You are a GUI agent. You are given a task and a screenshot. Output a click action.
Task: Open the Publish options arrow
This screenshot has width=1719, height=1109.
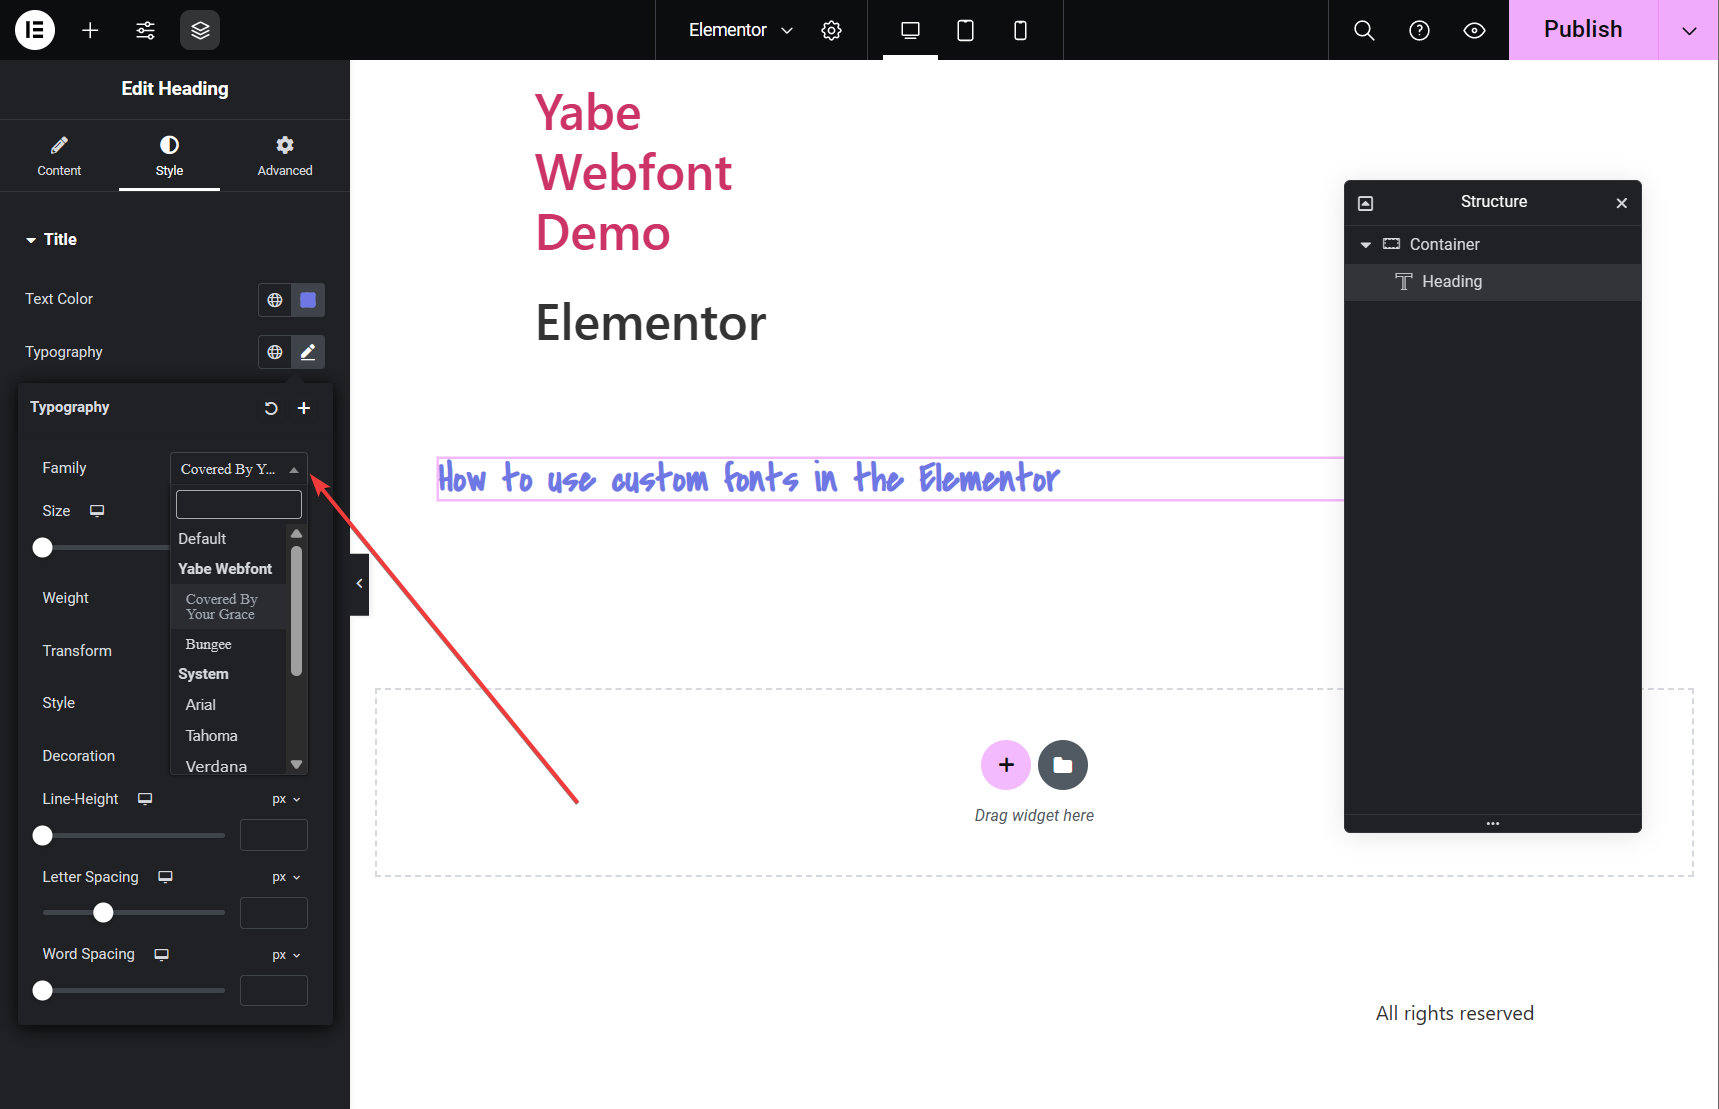(1689, 30)
